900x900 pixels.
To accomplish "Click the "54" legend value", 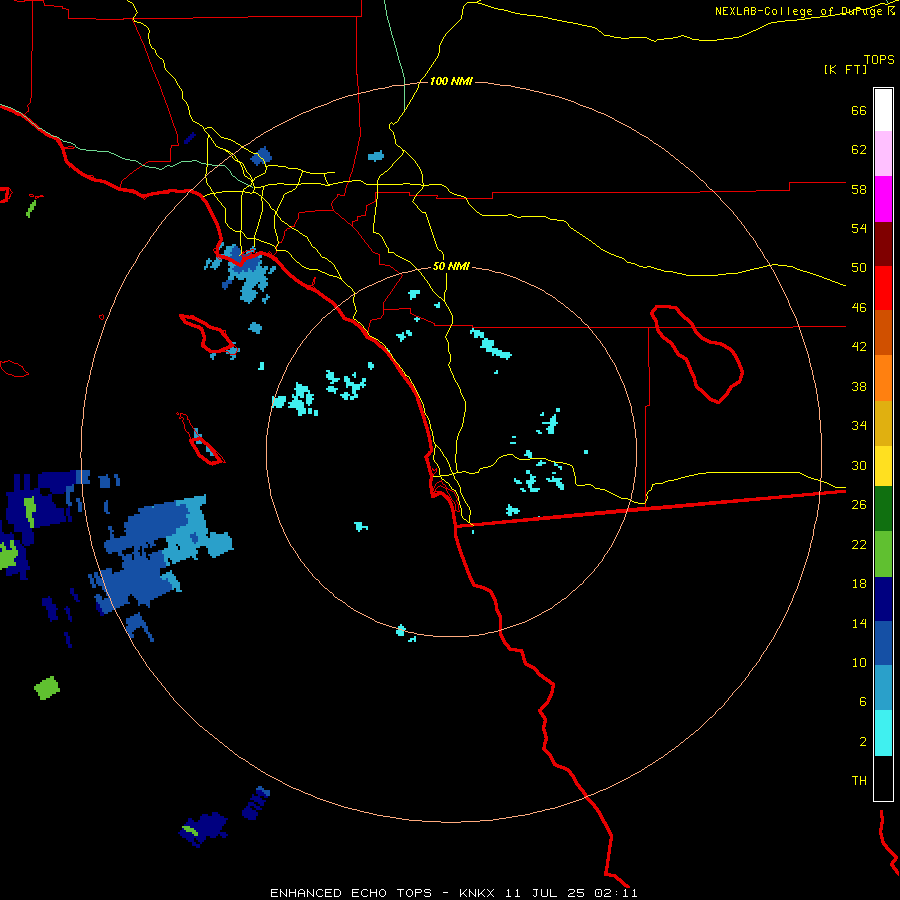I will click(x=859, y=228).
